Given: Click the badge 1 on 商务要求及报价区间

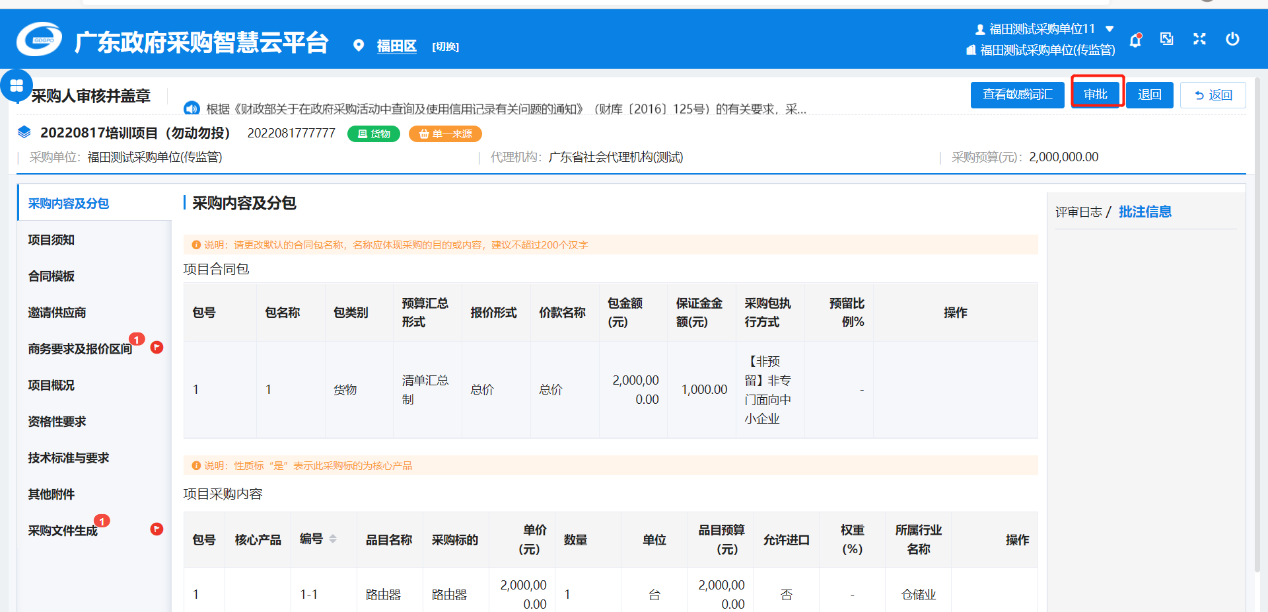Looking at the screenshot, I should click(137, 339).
